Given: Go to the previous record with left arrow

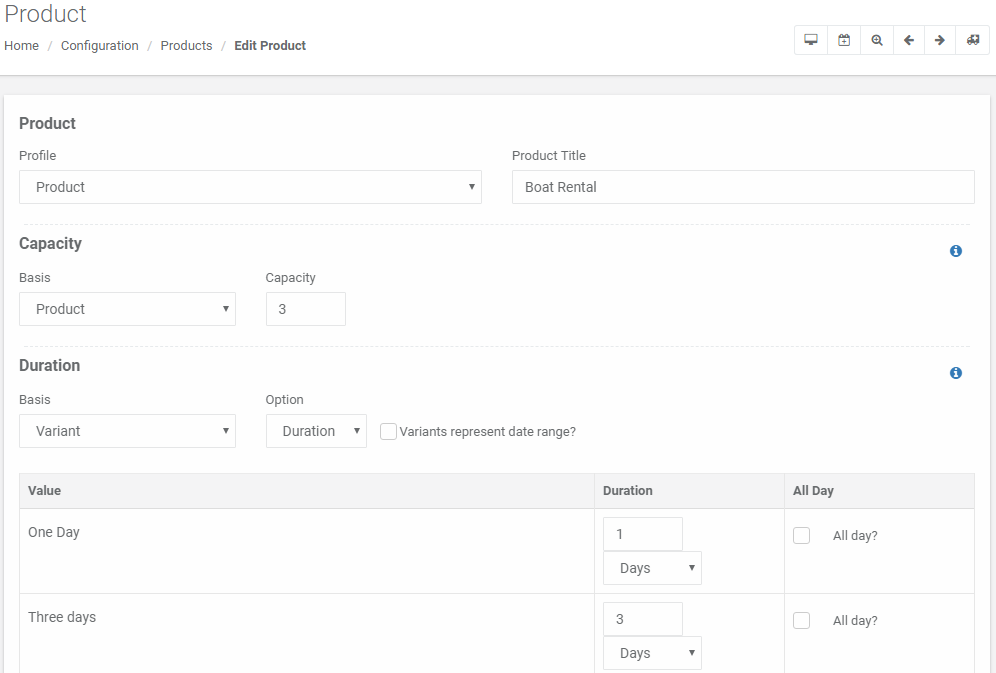Looking at the screenshot, I should (909, 40).
